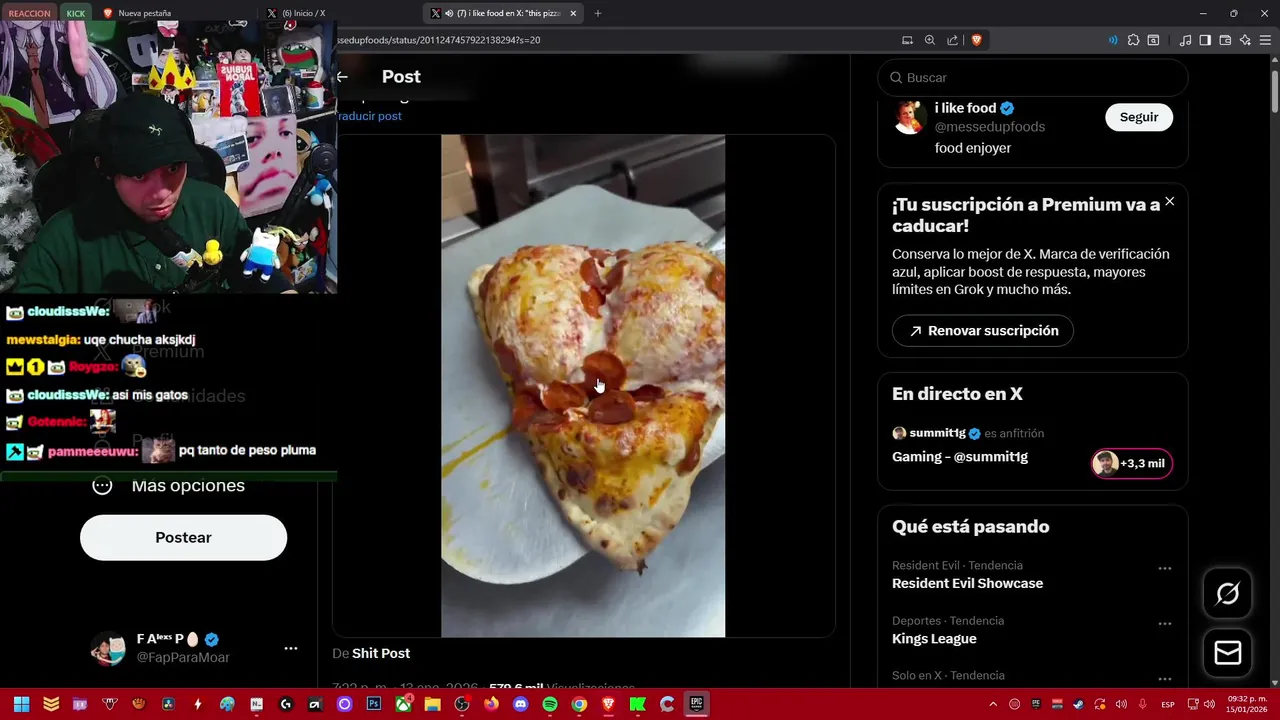Open more options for Kings League trend

(1164, 623)
